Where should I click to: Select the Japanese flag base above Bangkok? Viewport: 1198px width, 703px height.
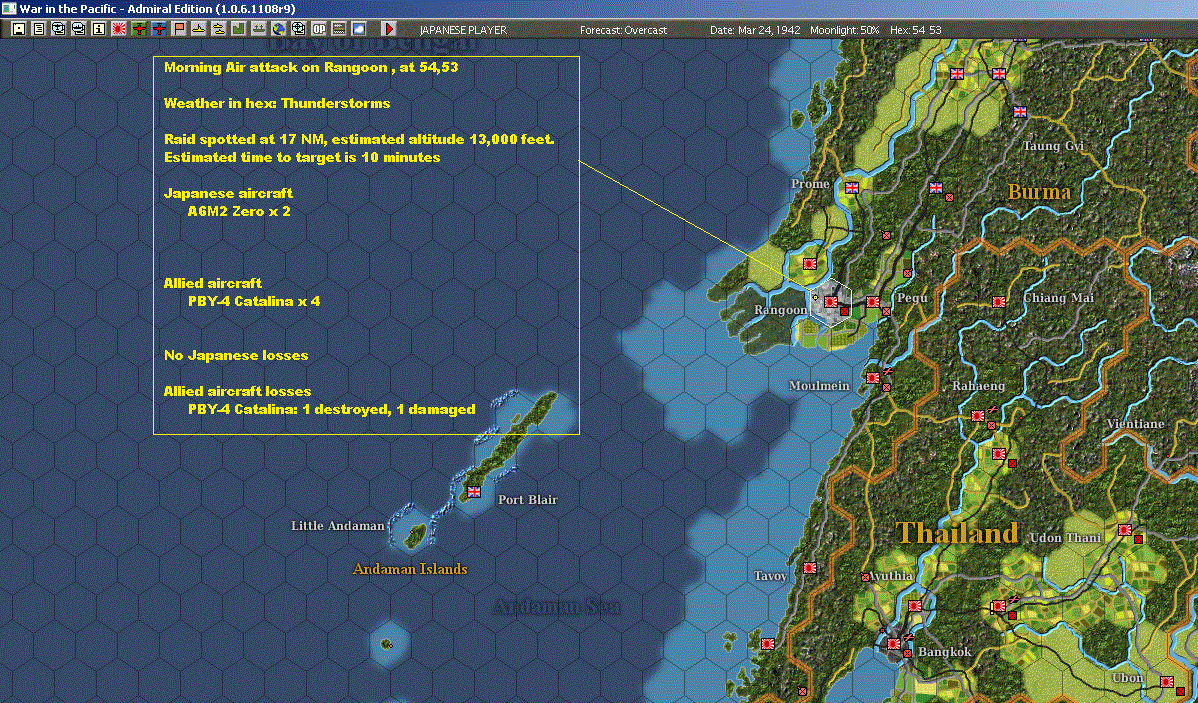(x=915, y=605)
